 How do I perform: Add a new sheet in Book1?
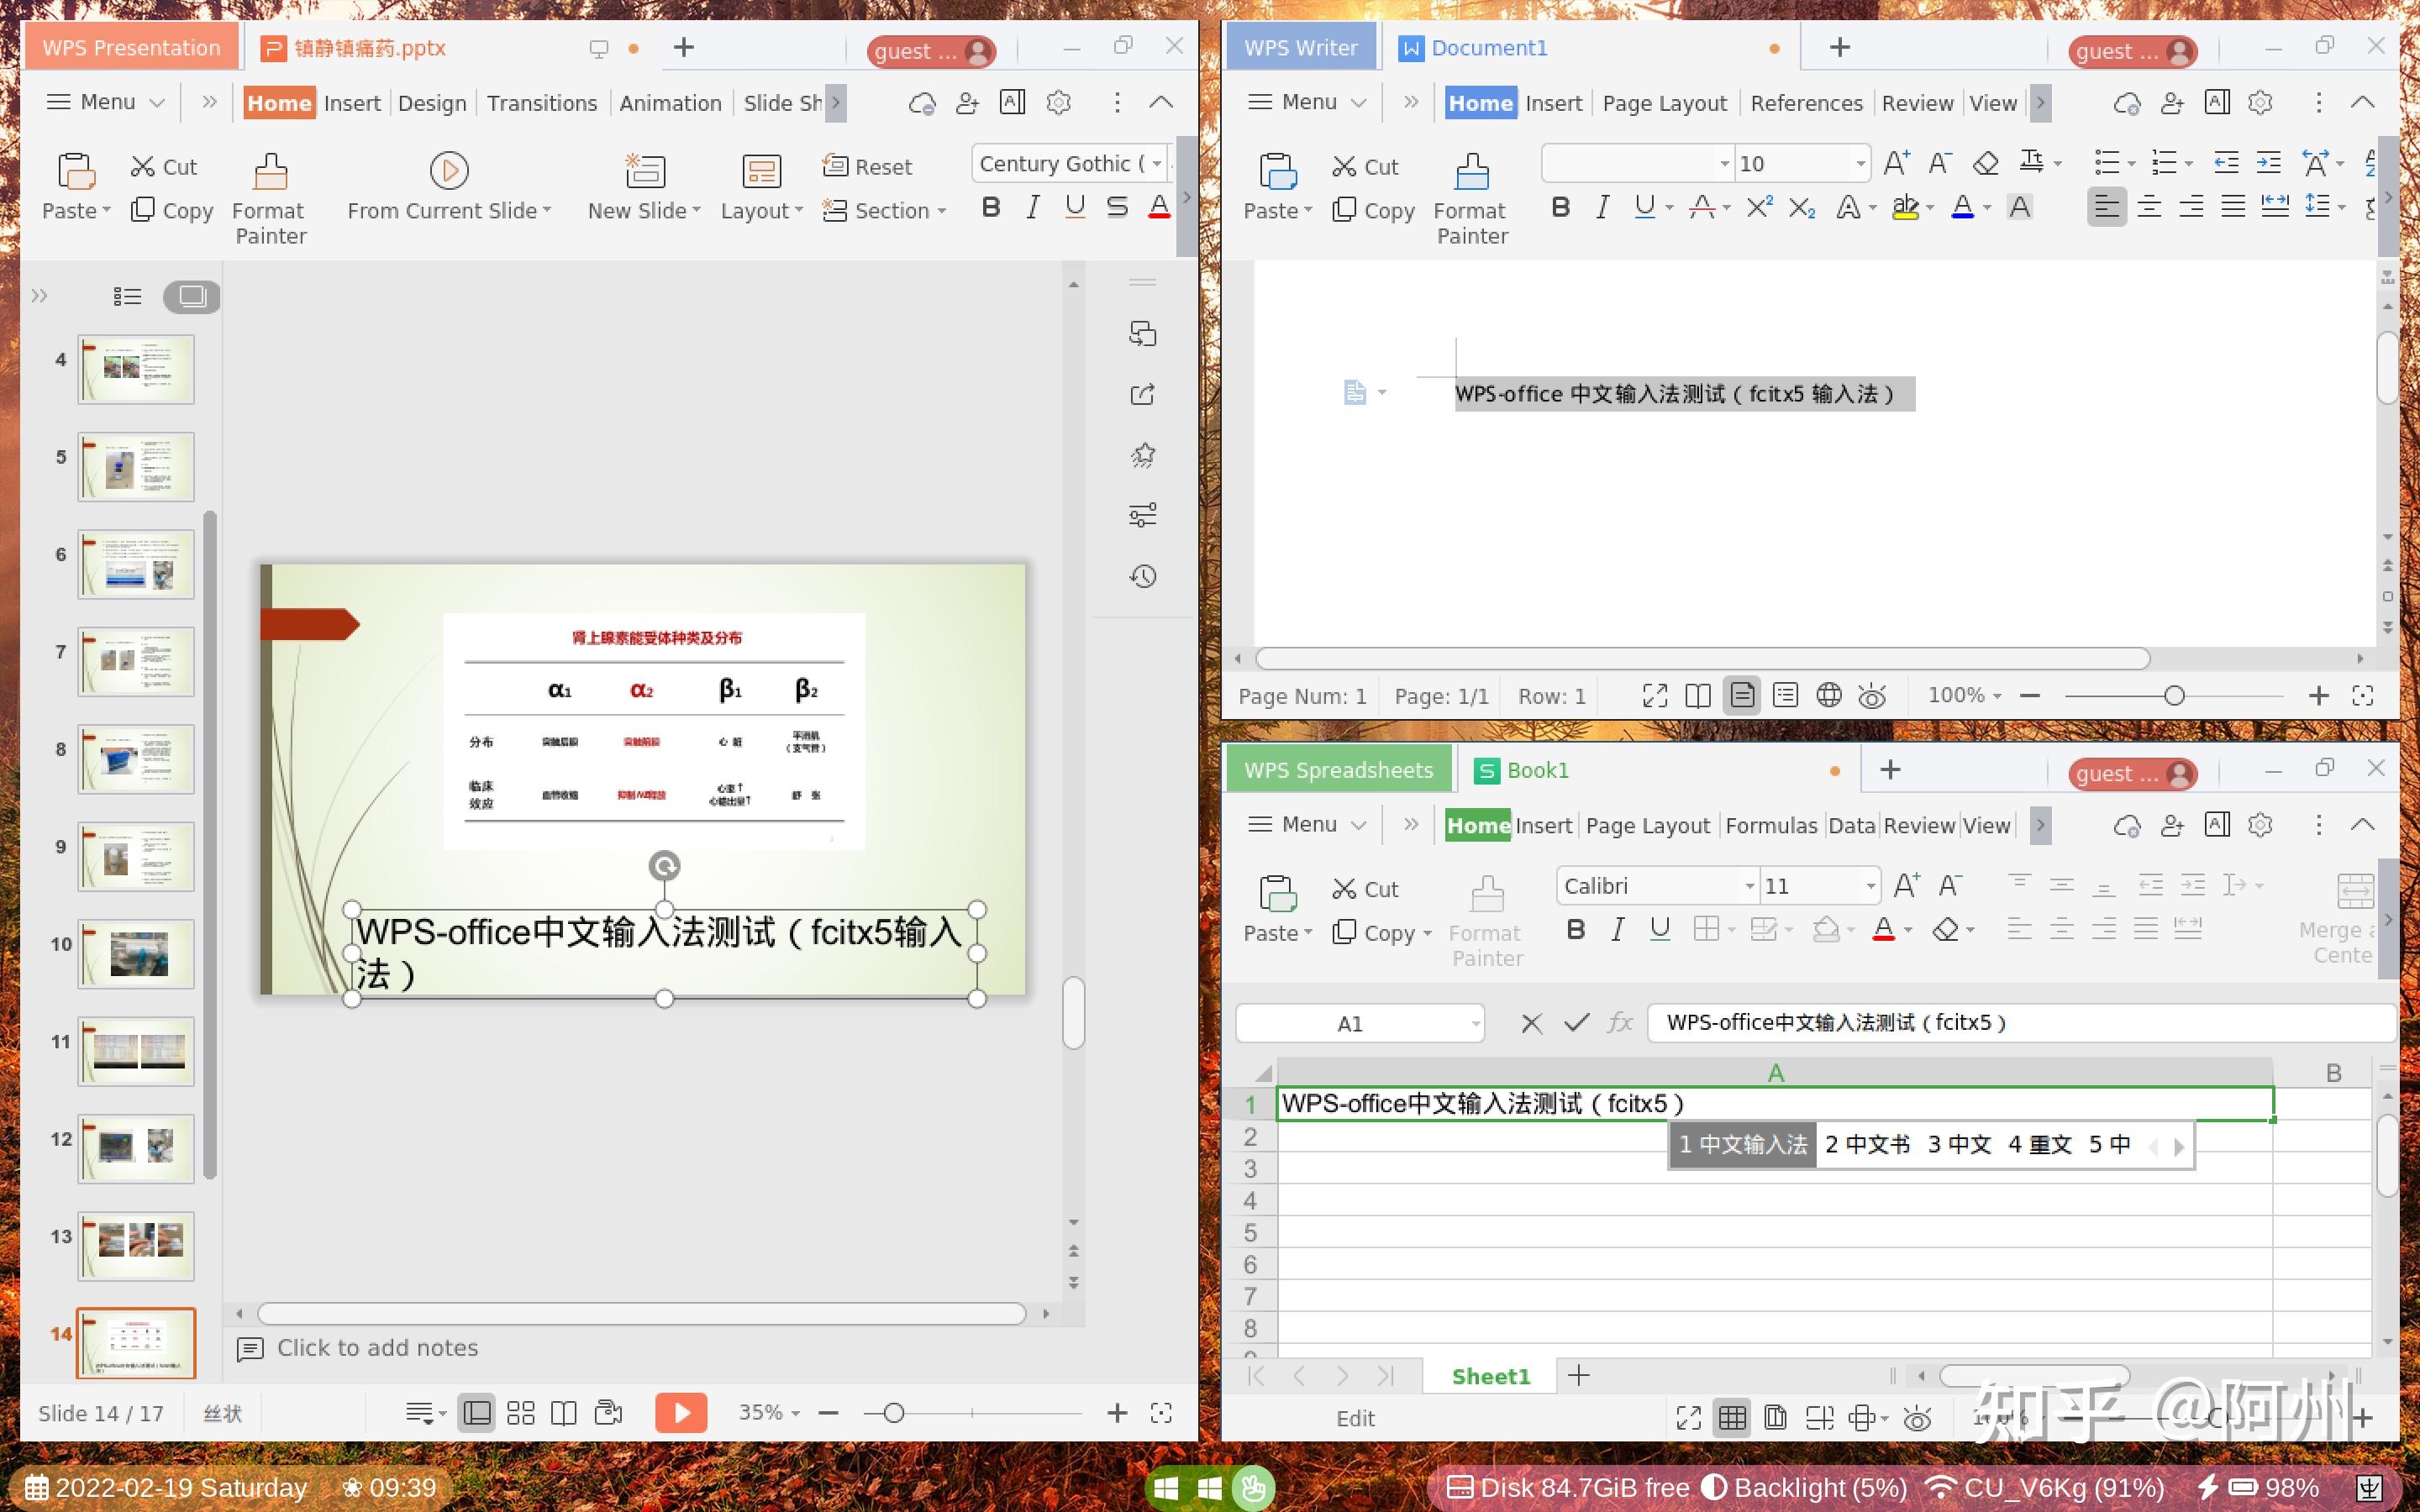tap(1578, 1375)
